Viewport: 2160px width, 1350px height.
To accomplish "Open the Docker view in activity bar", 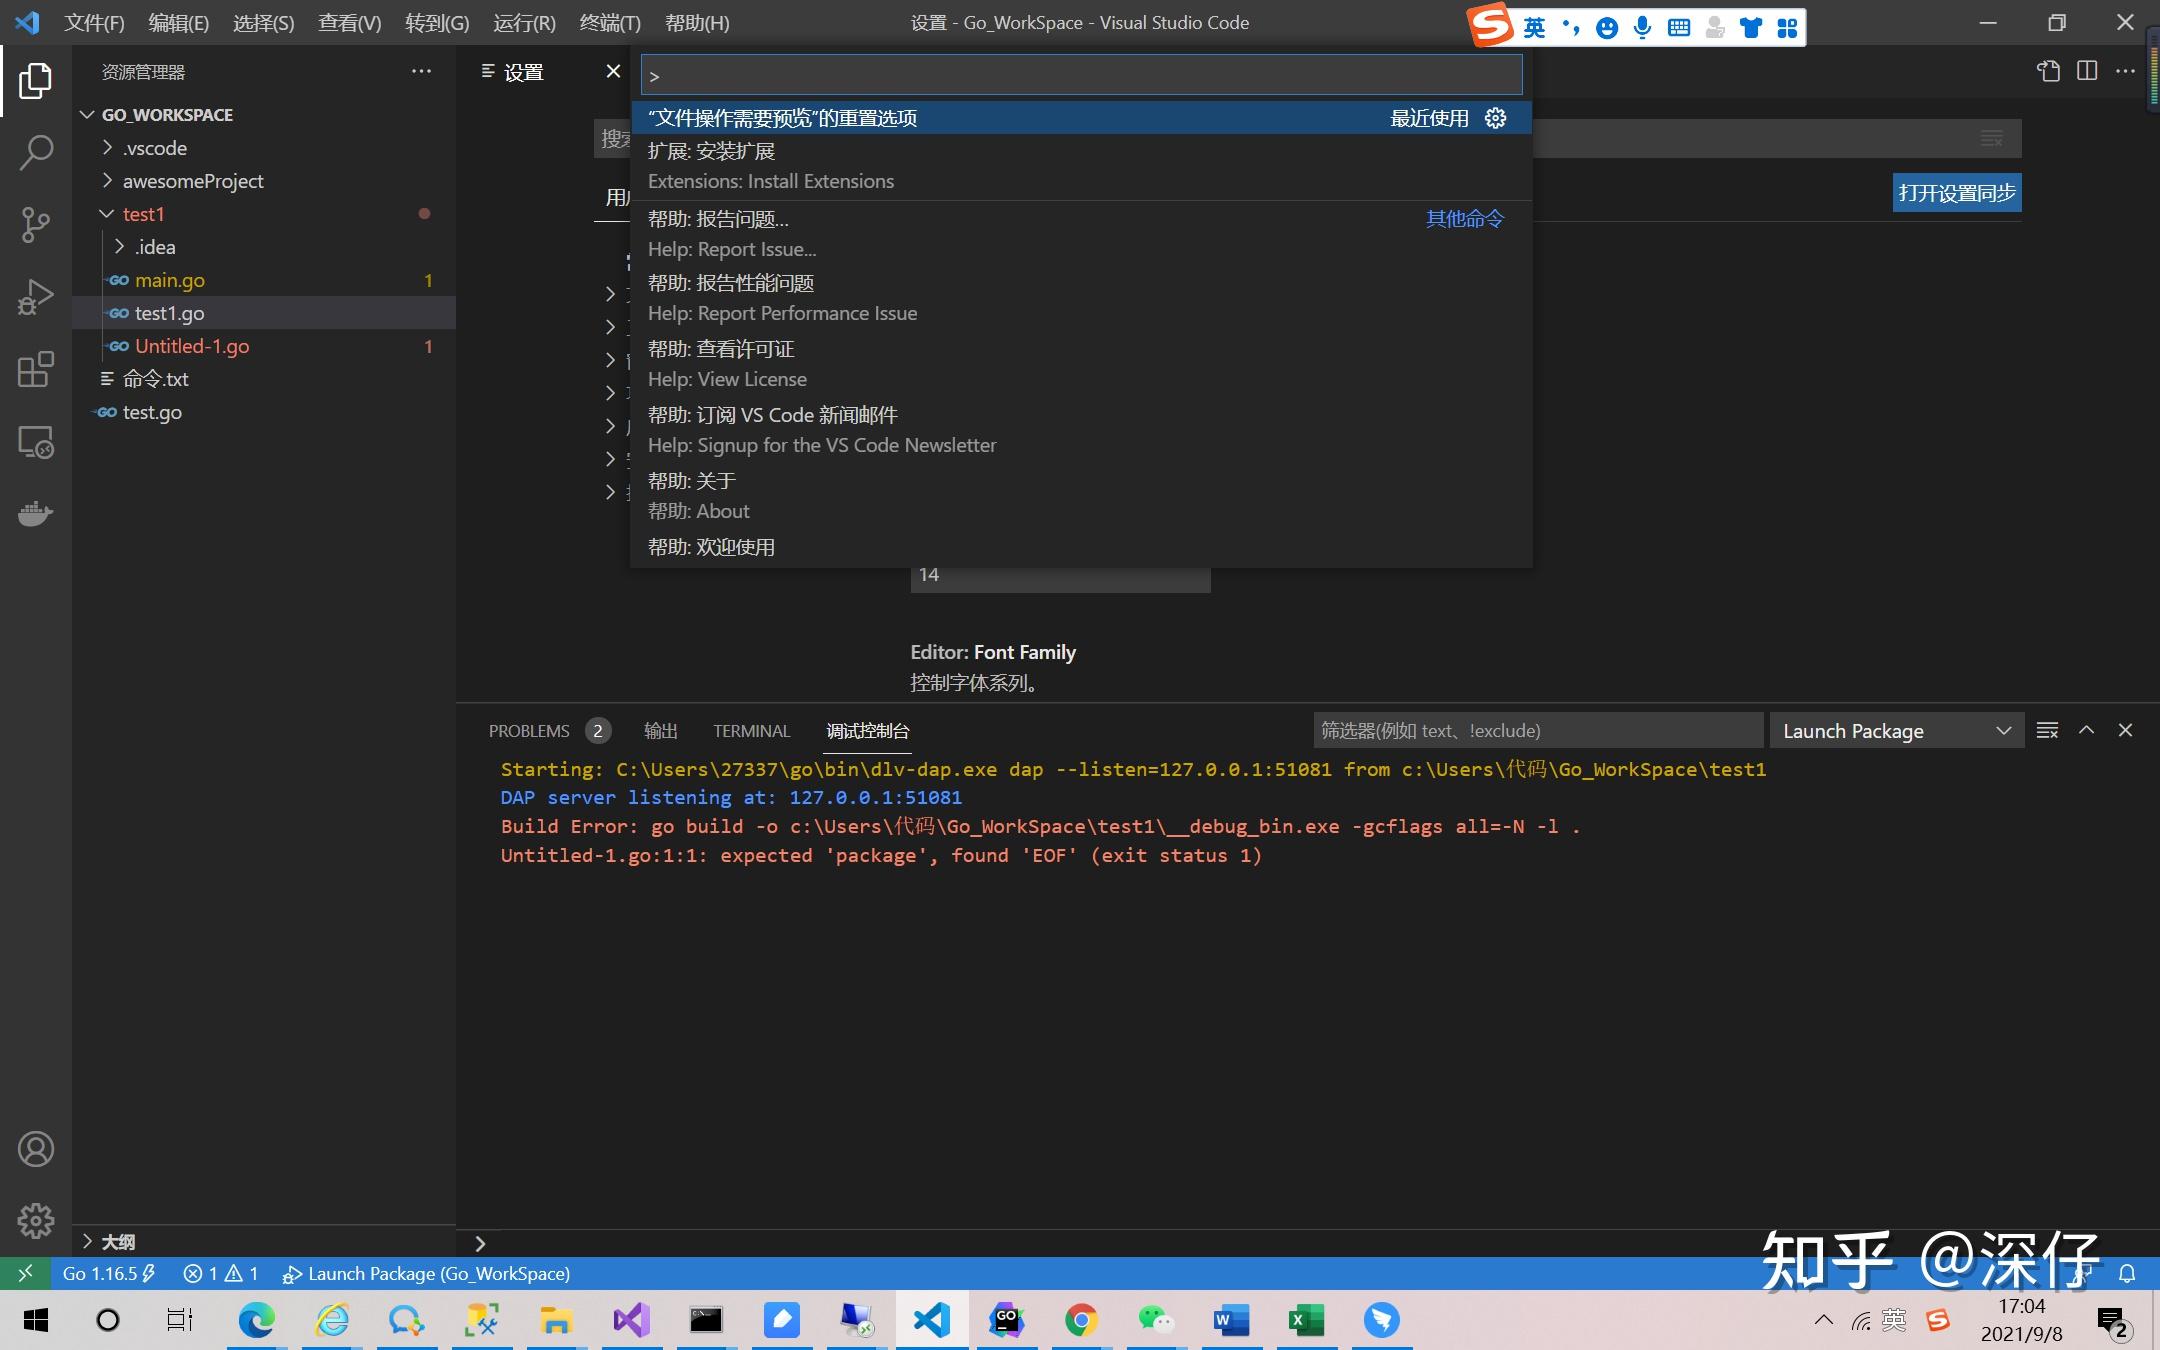I will (36, 513).
